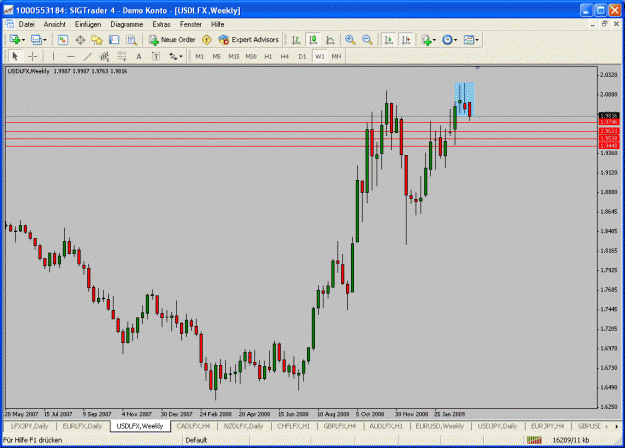The height and width of the screenshot is (448, 625).
Task: Expand the Indicators list dropdown arrow
Action: 434,40
